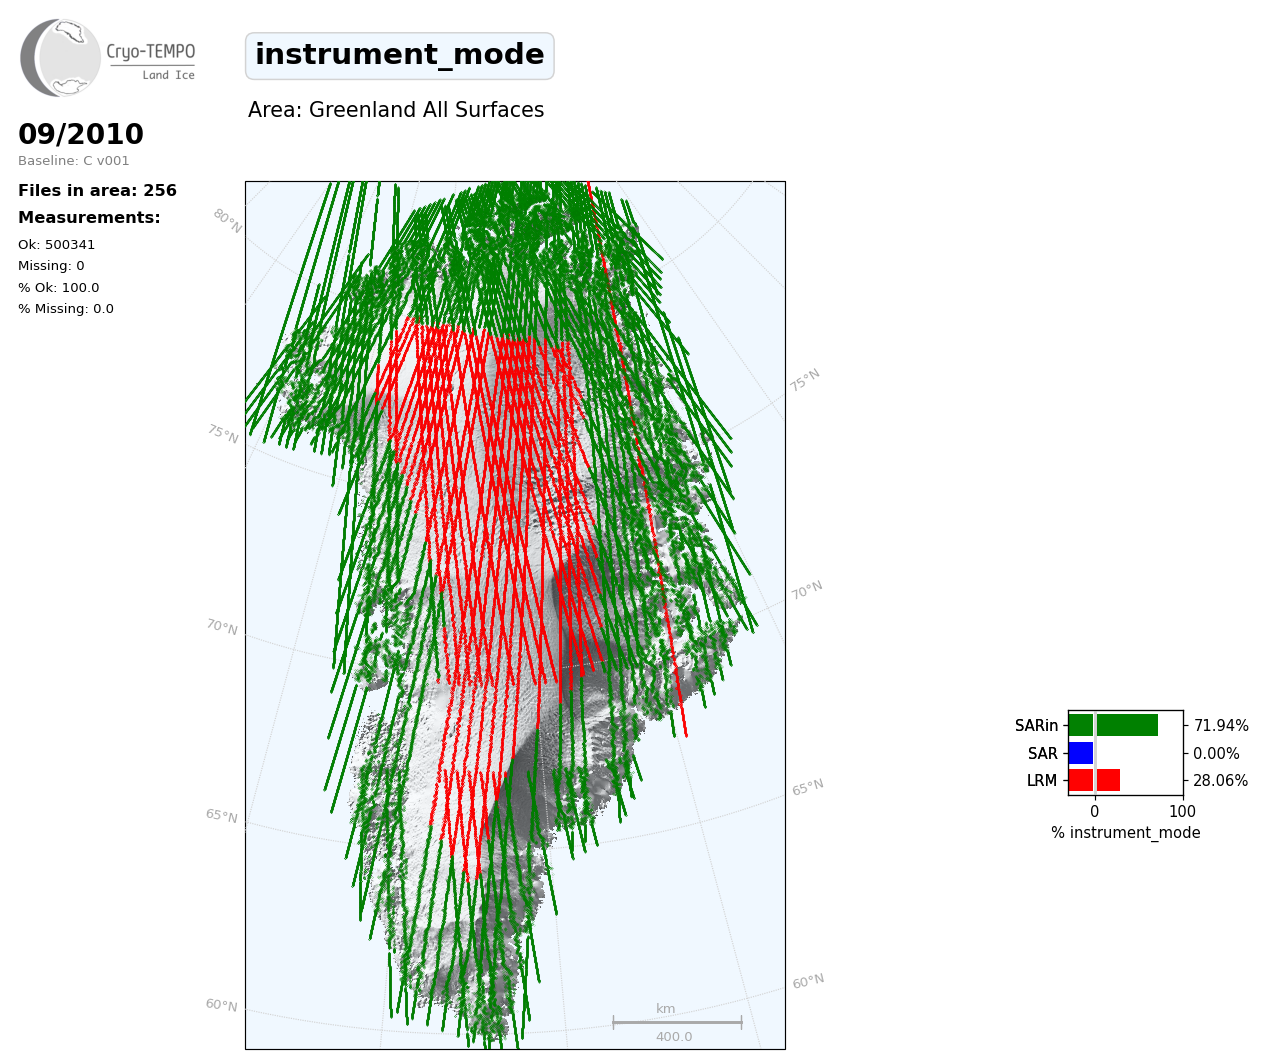Click the 71.94% value
The width and height of the screenshot is (1272, 1060).
[x=1221, y=726]
